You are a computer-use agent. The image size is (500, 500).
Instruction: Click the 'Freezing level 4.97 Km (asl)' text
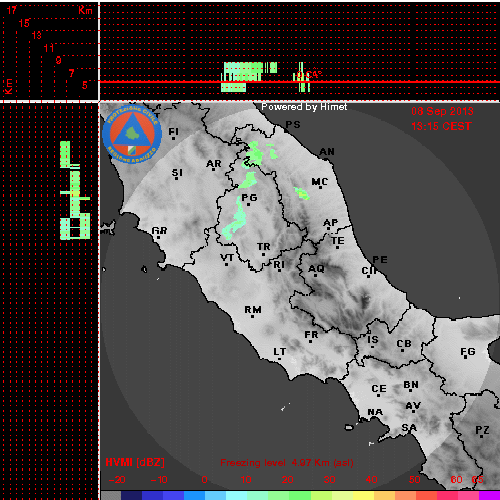[287, 463]
